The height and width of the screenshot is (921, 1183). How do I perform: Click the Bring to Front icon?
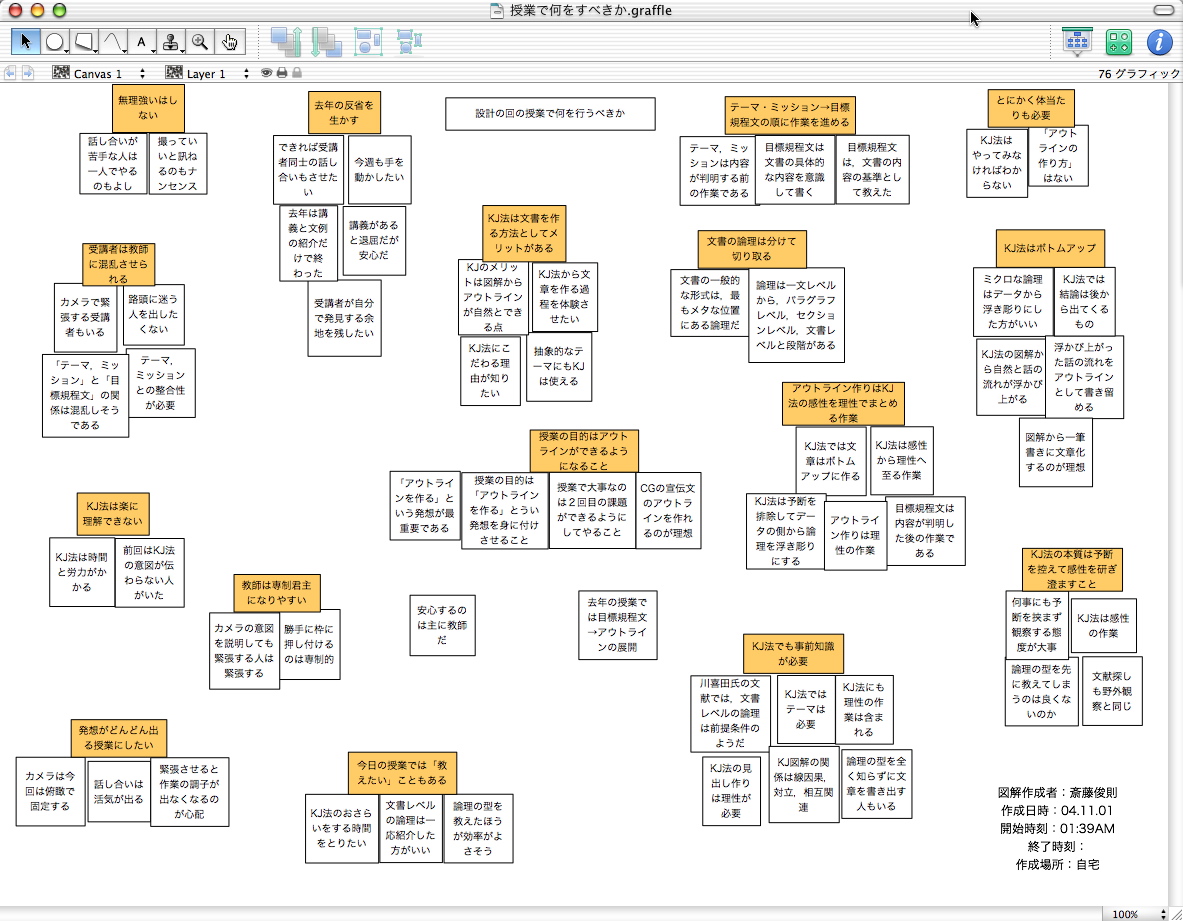tap(286, 42)
